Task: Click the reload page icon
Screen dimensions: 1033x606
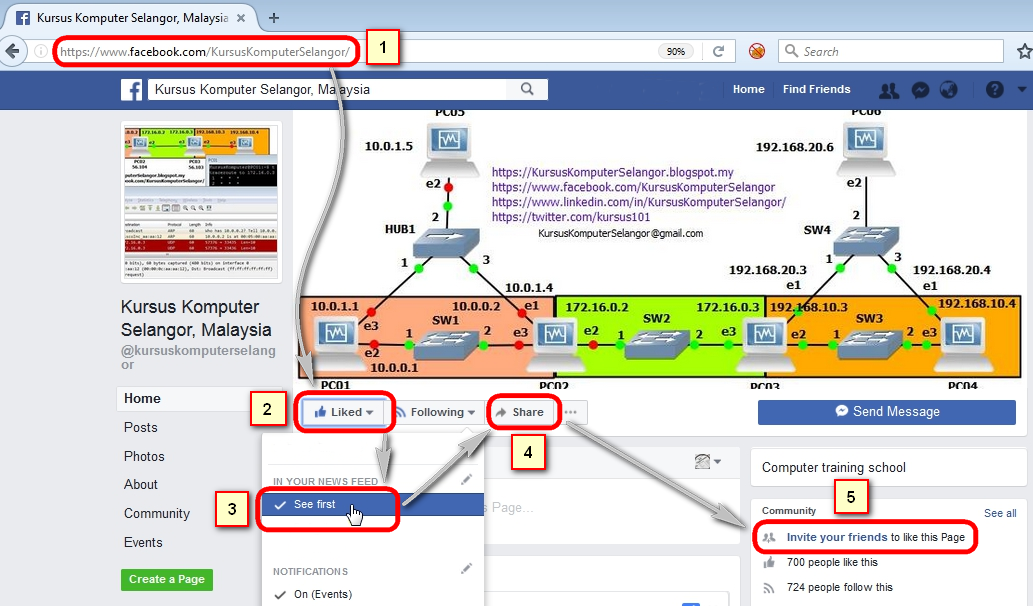Action: [719, 51]
